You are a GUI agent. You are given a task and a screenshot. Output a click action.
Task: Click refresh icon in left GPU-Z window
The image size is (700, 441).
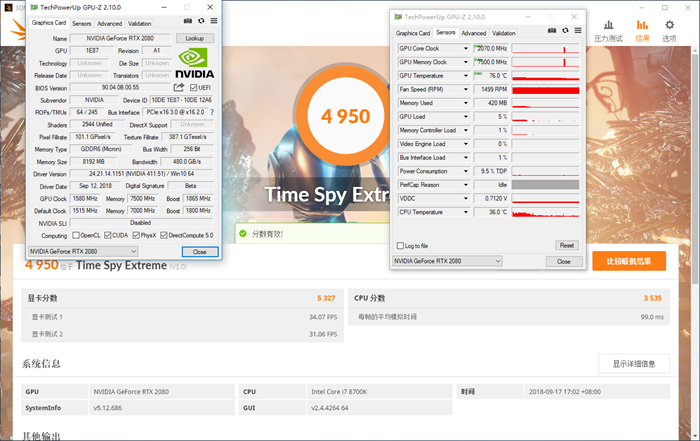201,21
